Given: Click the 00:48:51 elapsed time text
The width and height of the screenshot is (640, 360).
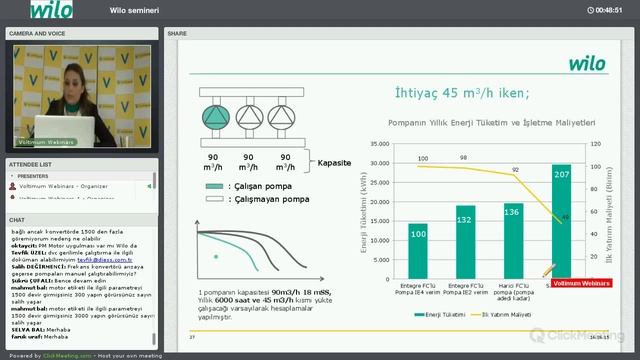Looking at the screenshot, I should pos(609,10).
